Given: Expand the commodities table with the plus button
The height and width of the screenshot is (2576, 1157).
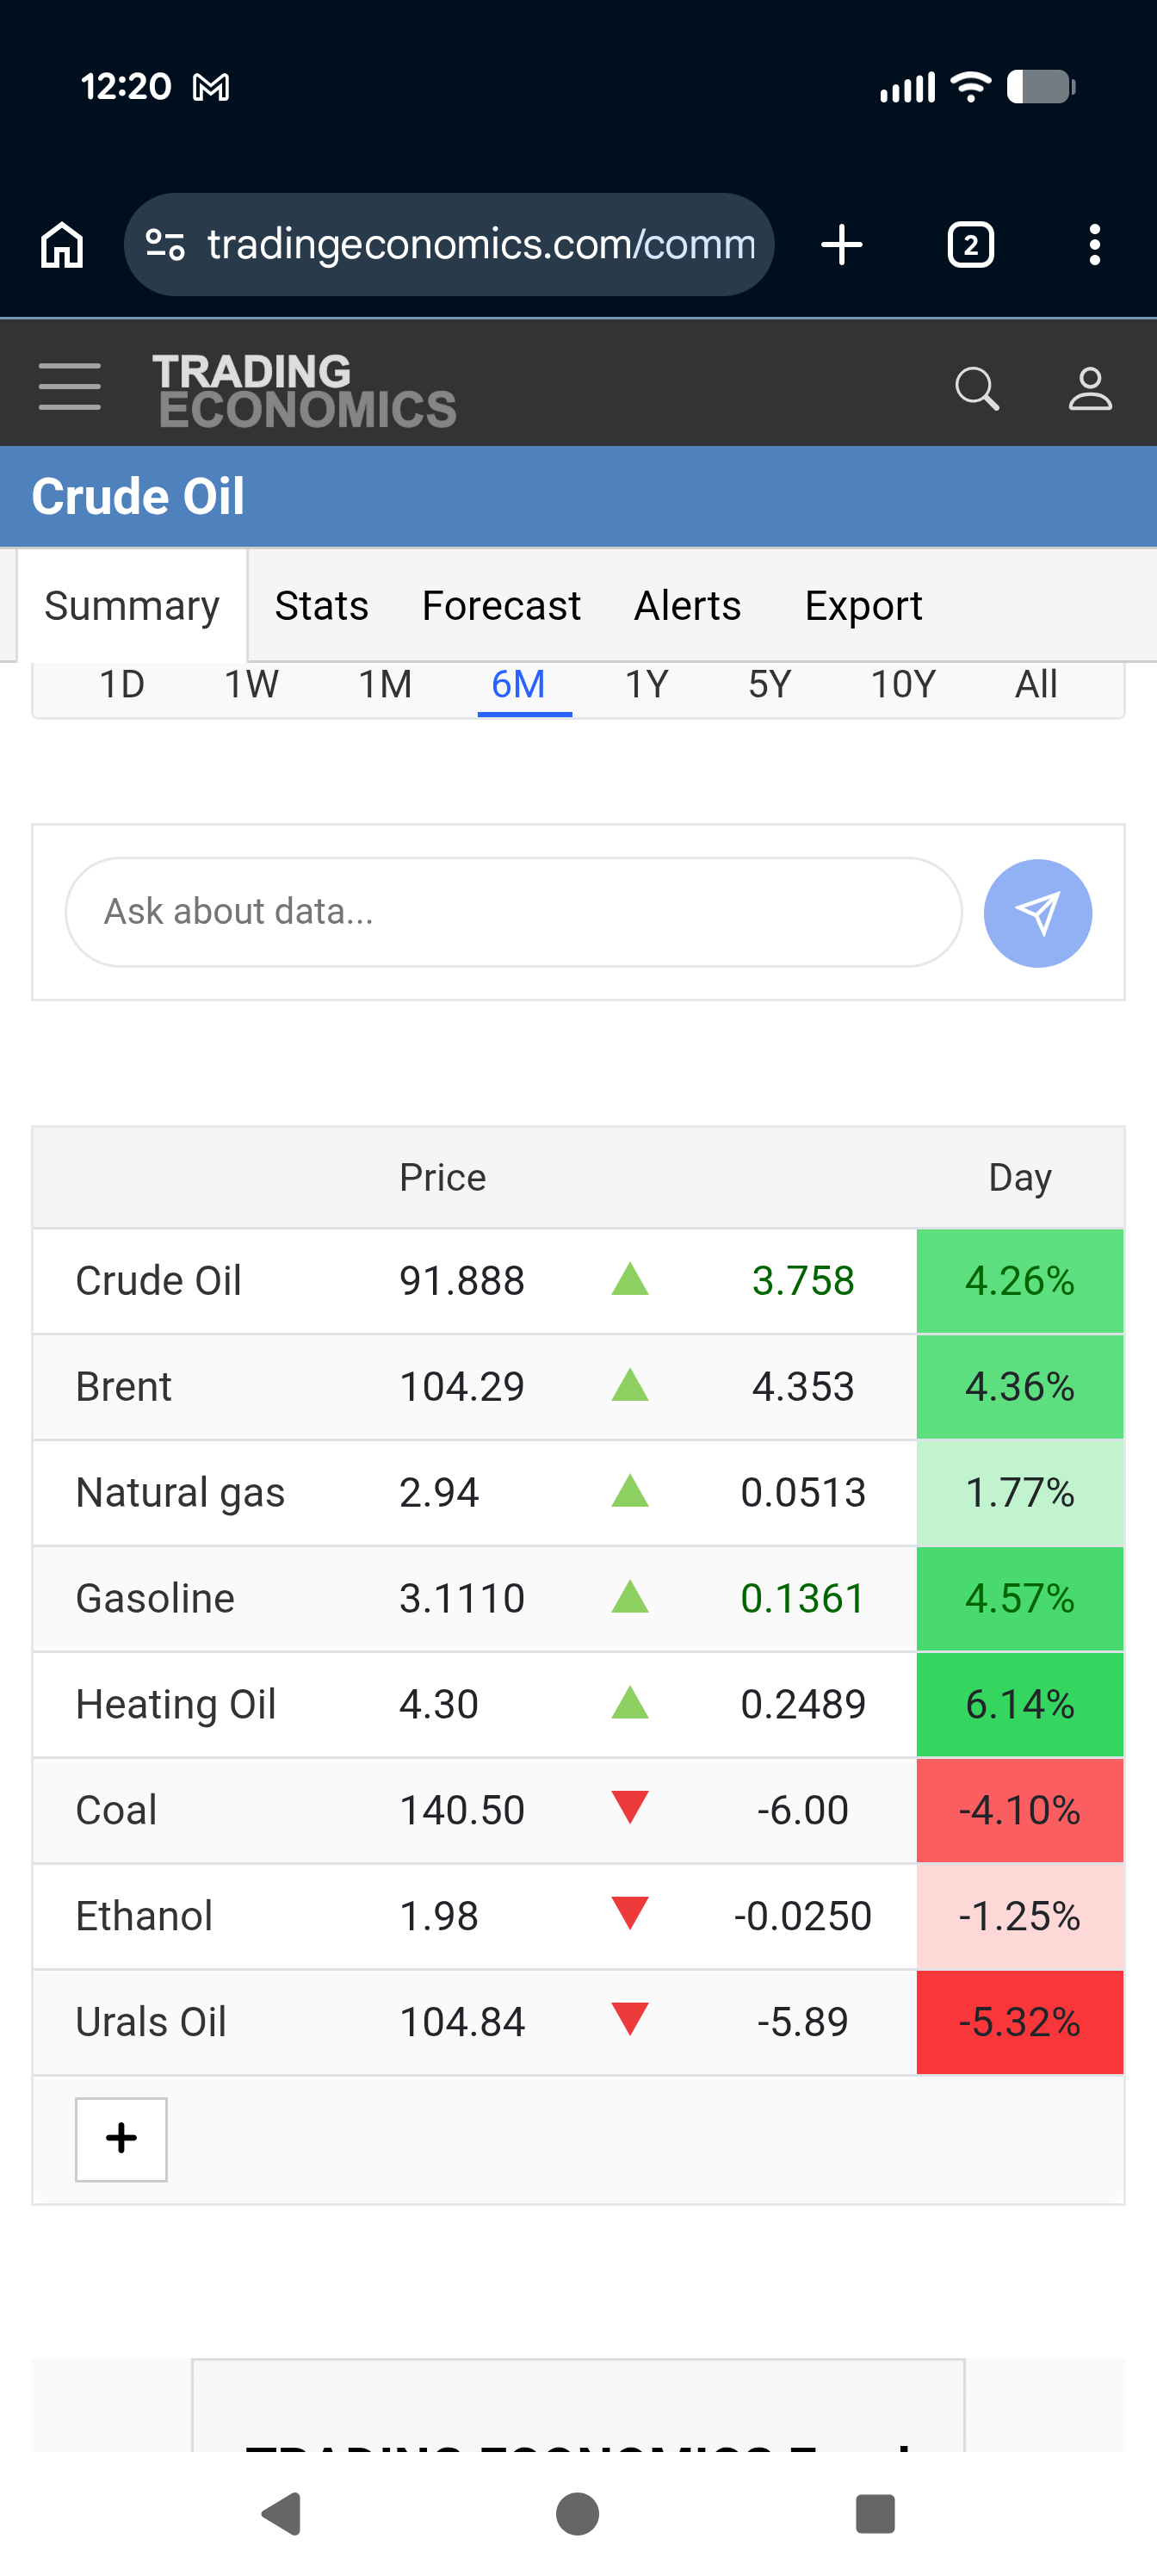Looking at the screenshot, I should tap(121, 2139).
